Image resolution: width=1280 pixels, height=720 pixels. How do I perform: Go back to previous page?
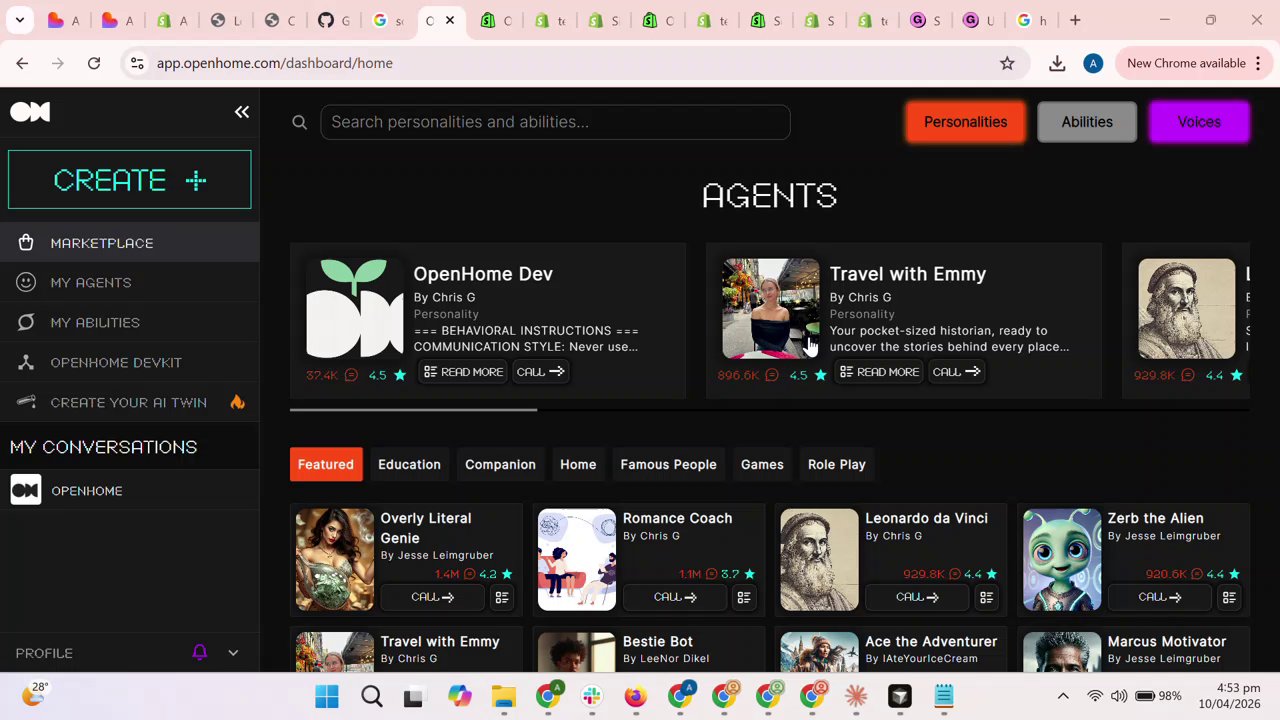(x=22, y=63)
